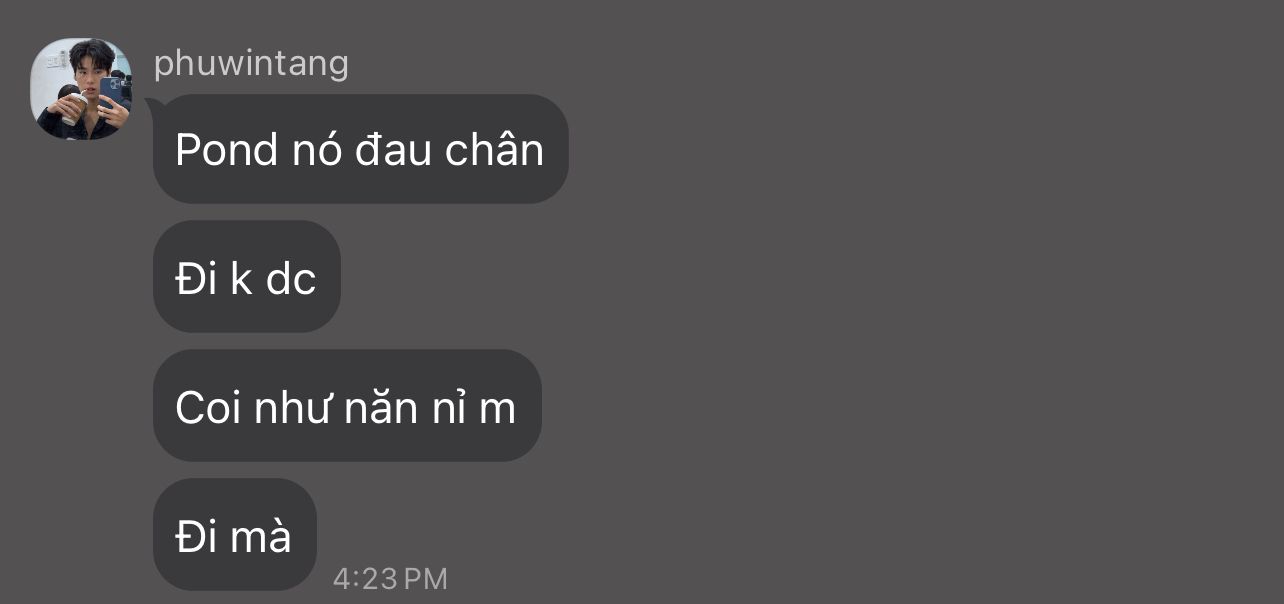Image resolution: width=1284 pixels, height=604 pixels.
Task: Tap the "Coi như năn nỉ m" message
Action: pos(346,406)
